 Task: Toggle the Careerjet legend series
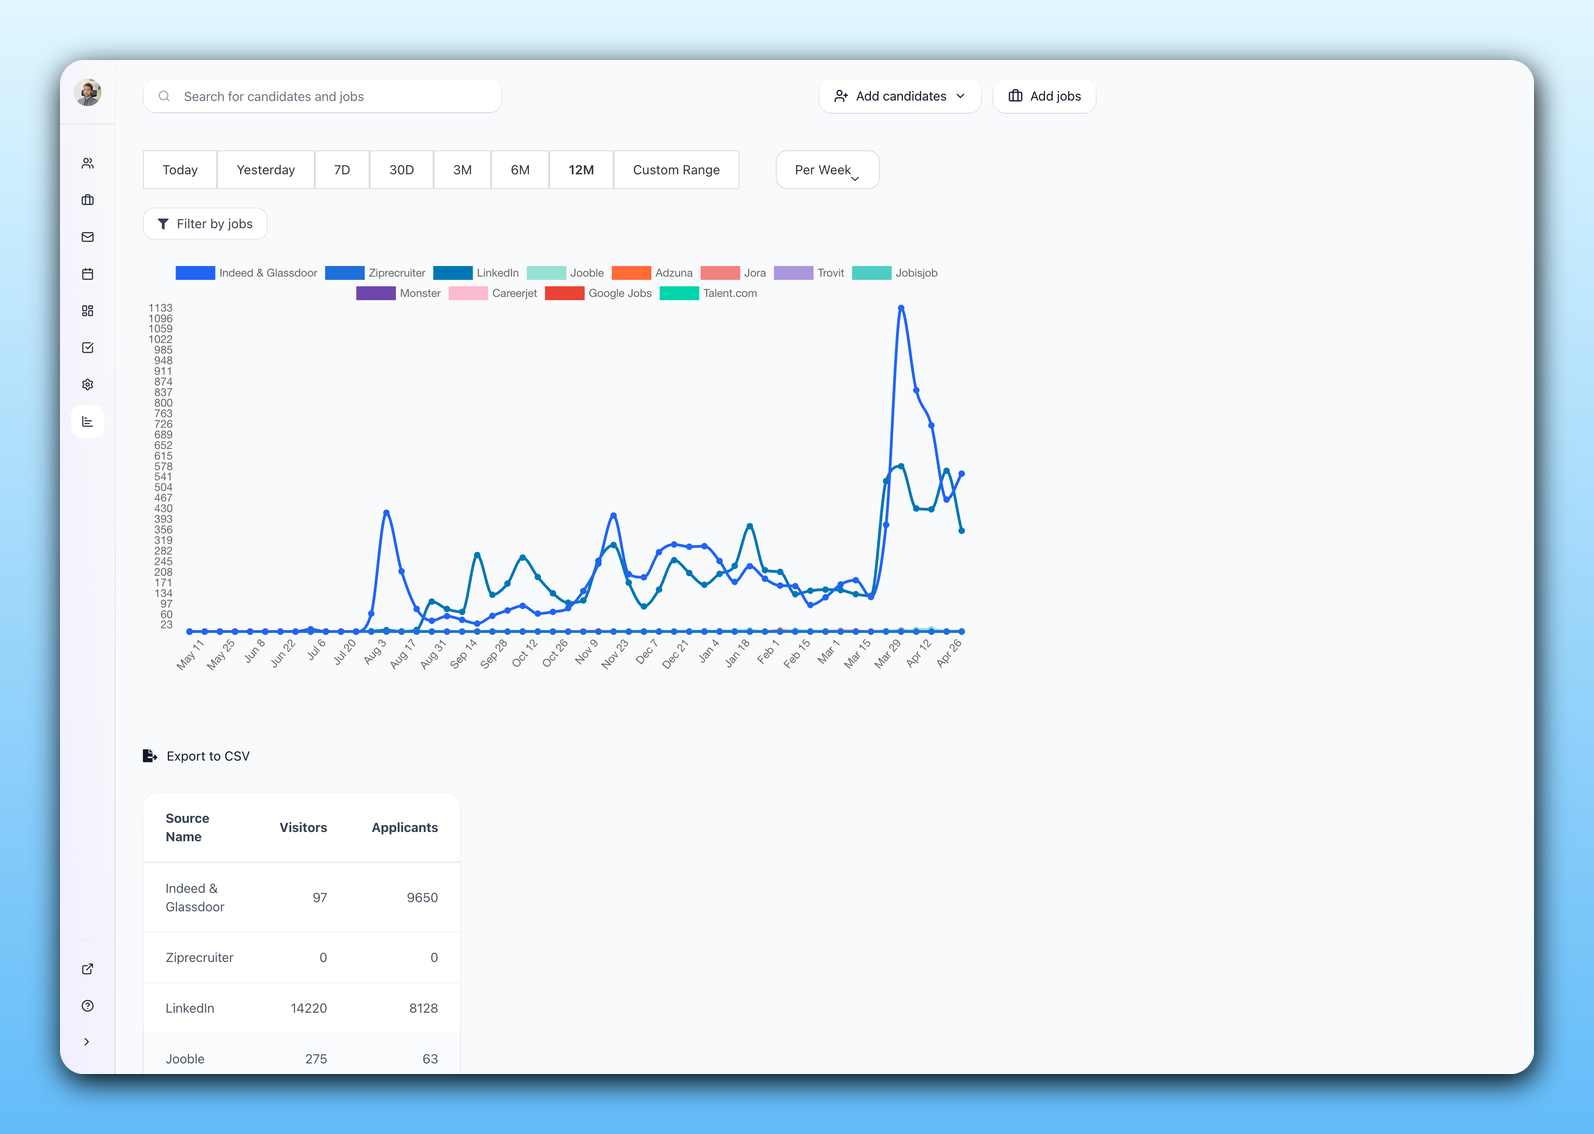click(493, 293)
